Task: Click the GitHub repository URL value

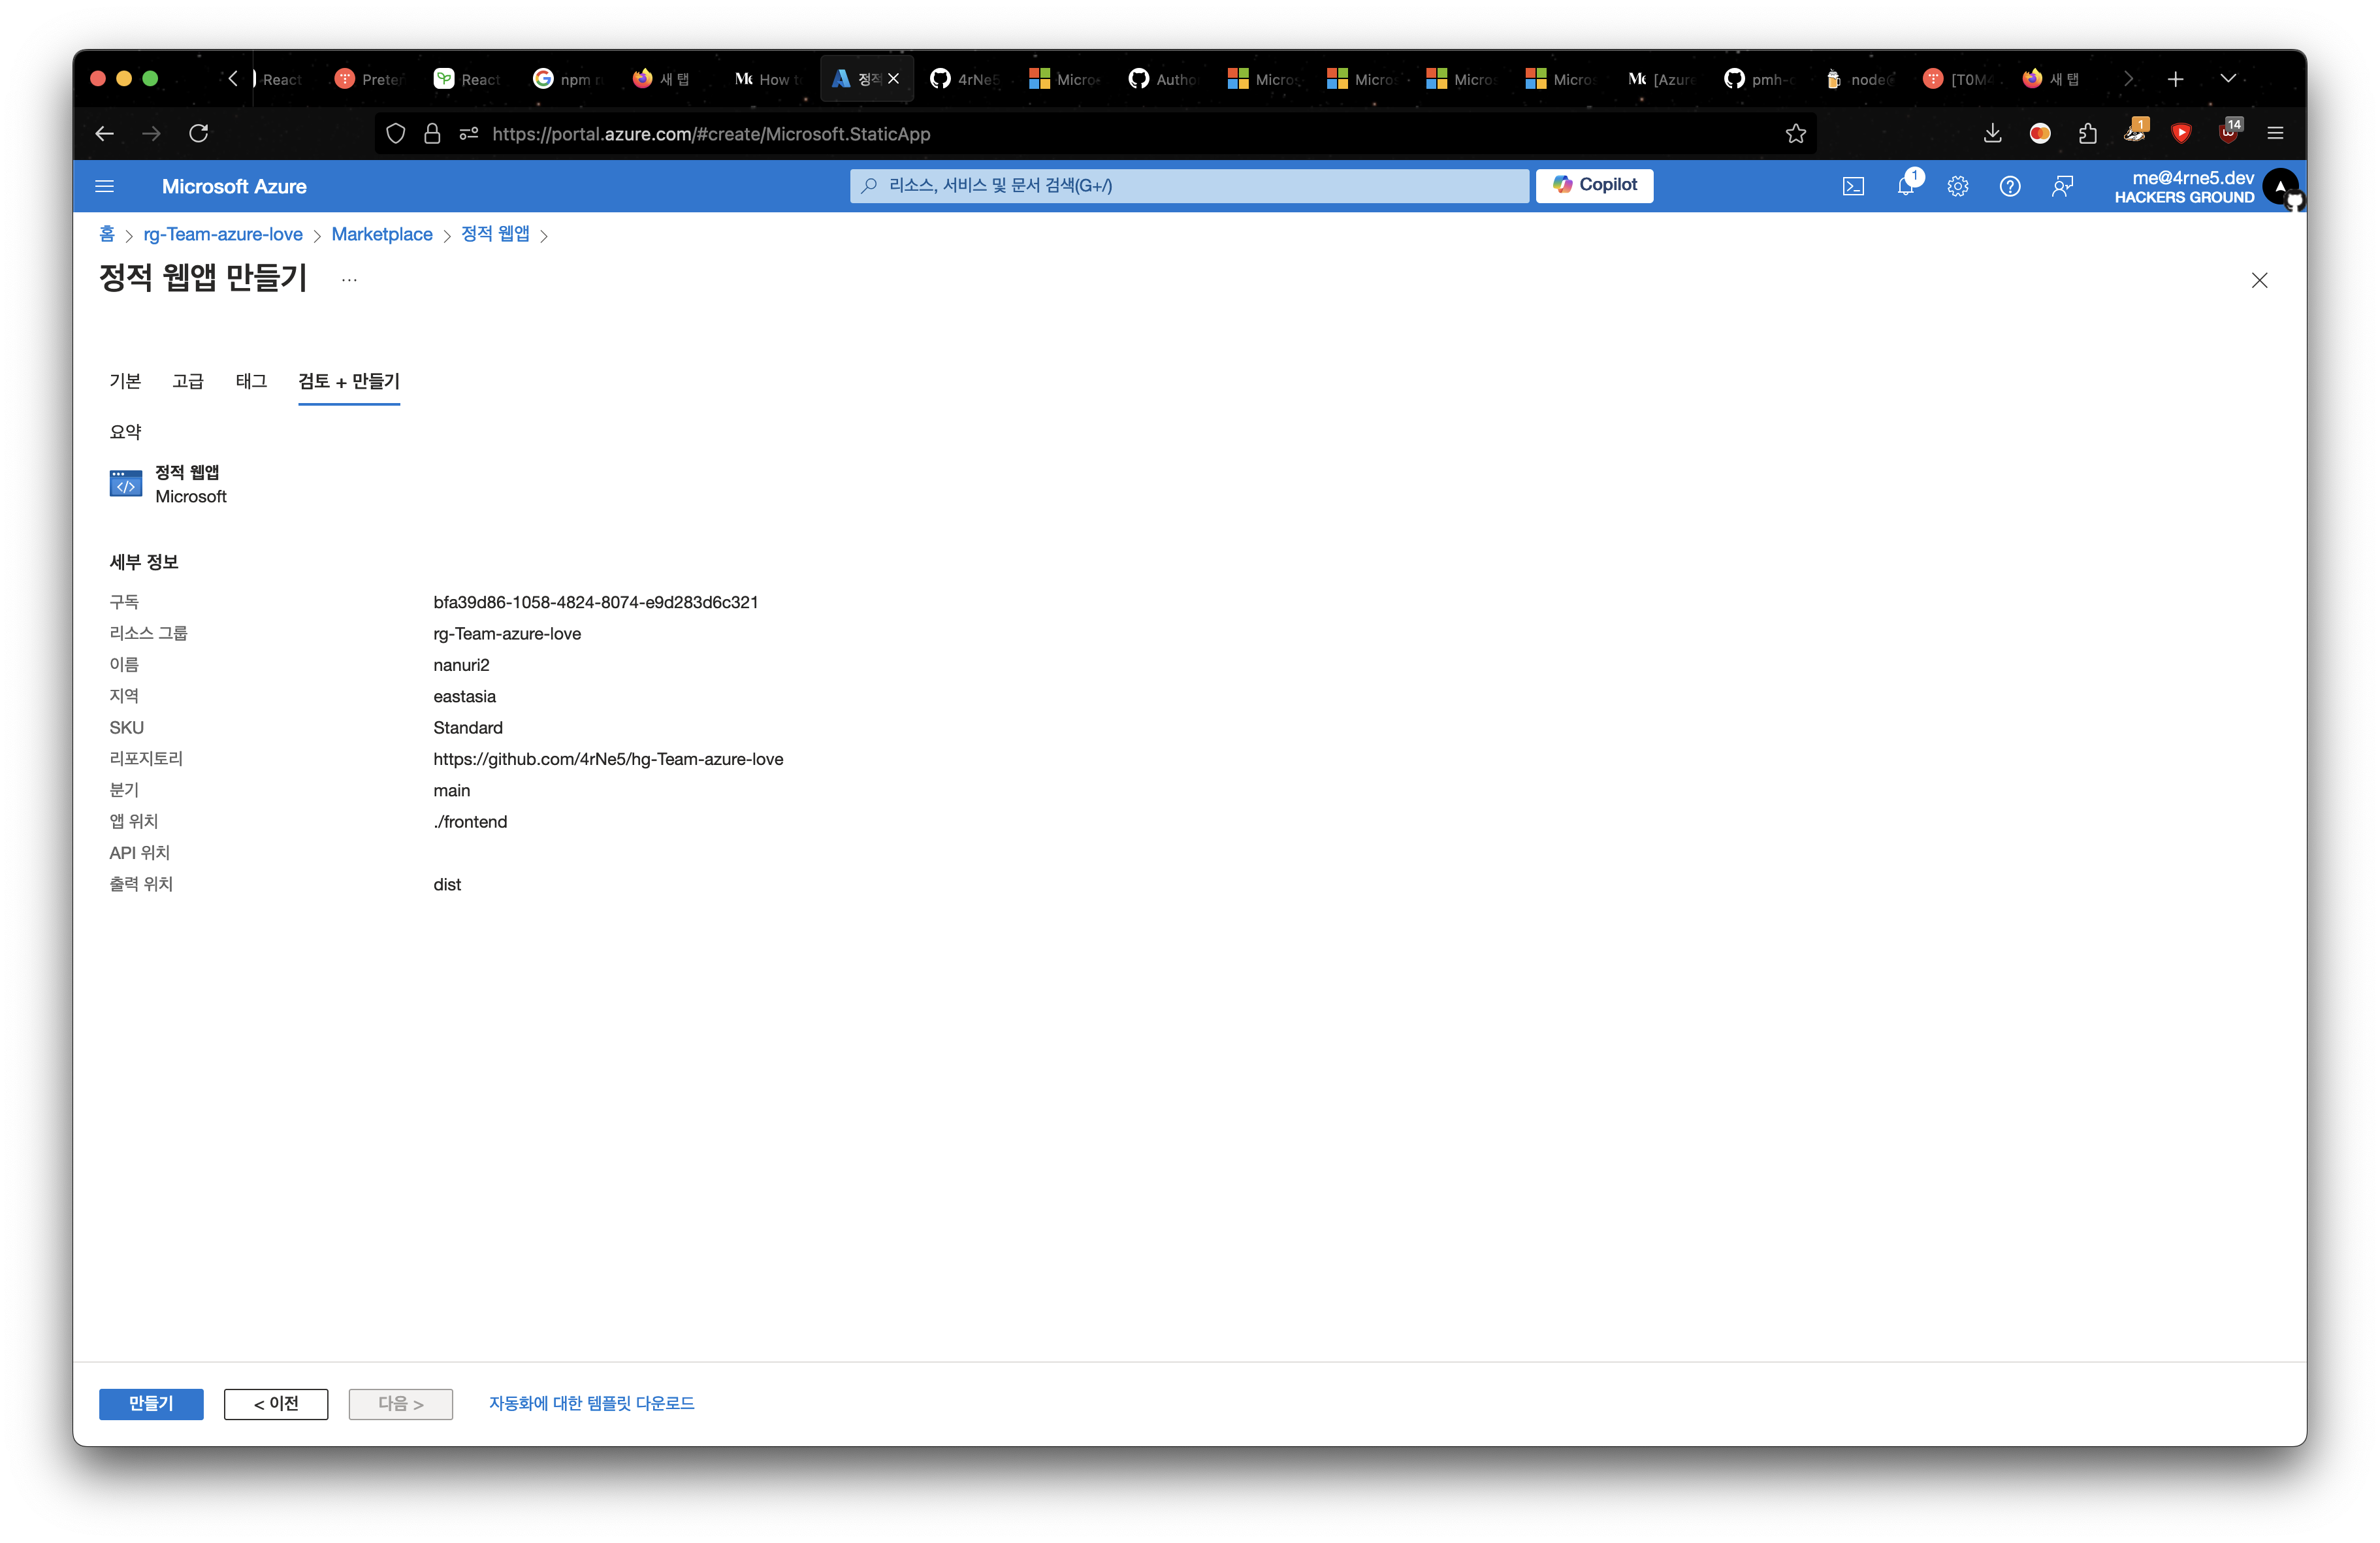Action: (609, 758)
